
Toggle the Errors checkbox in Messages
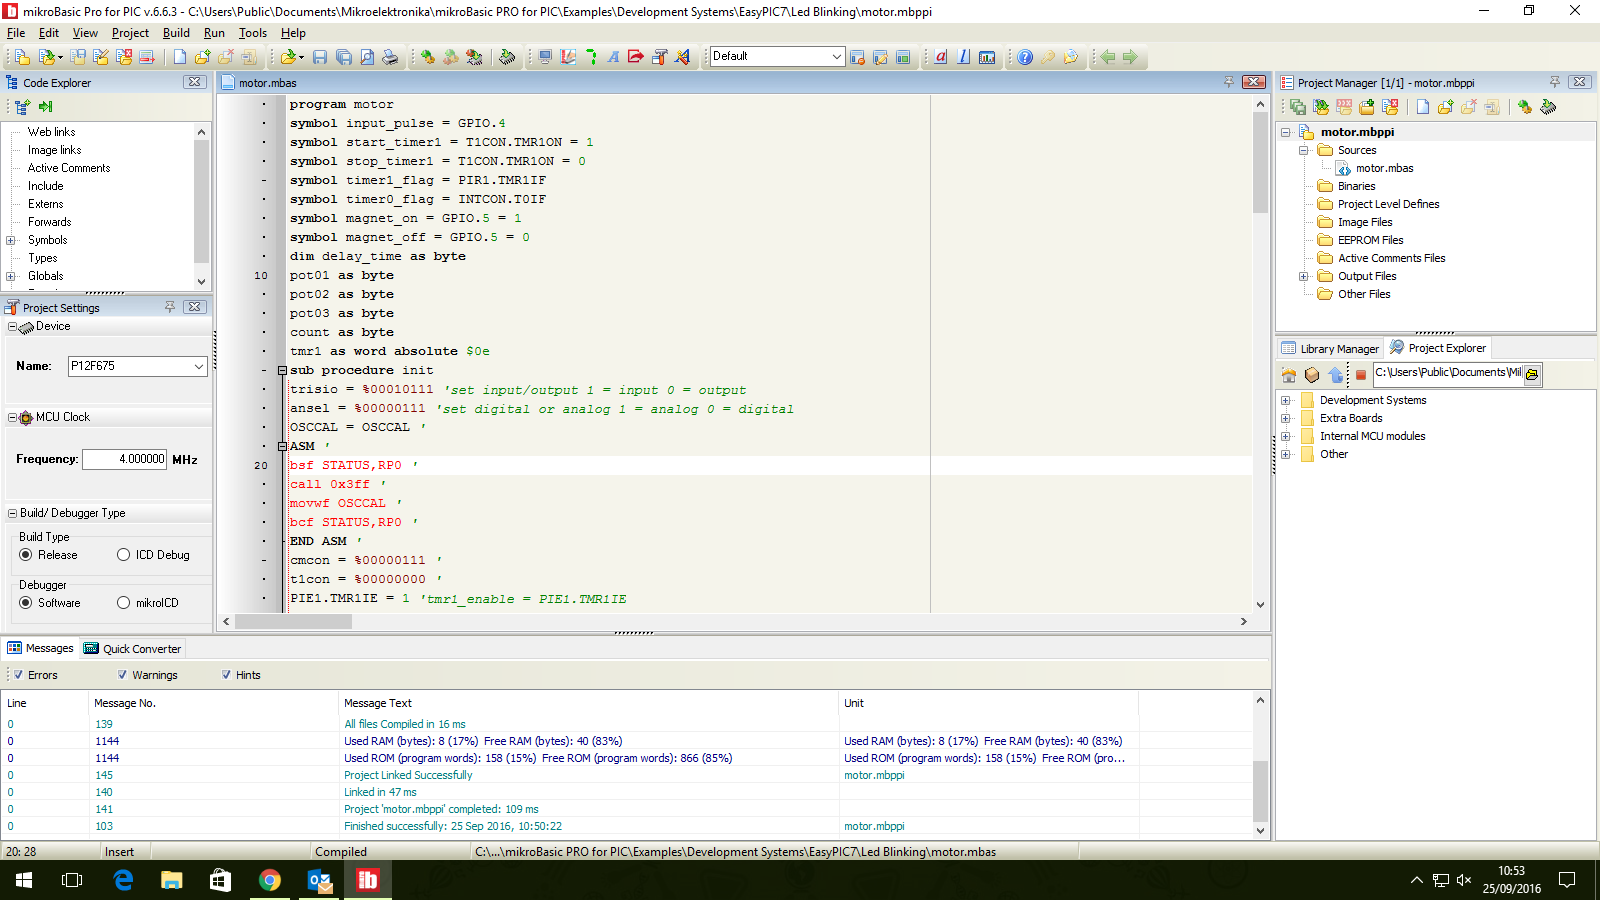click(18, 675)
